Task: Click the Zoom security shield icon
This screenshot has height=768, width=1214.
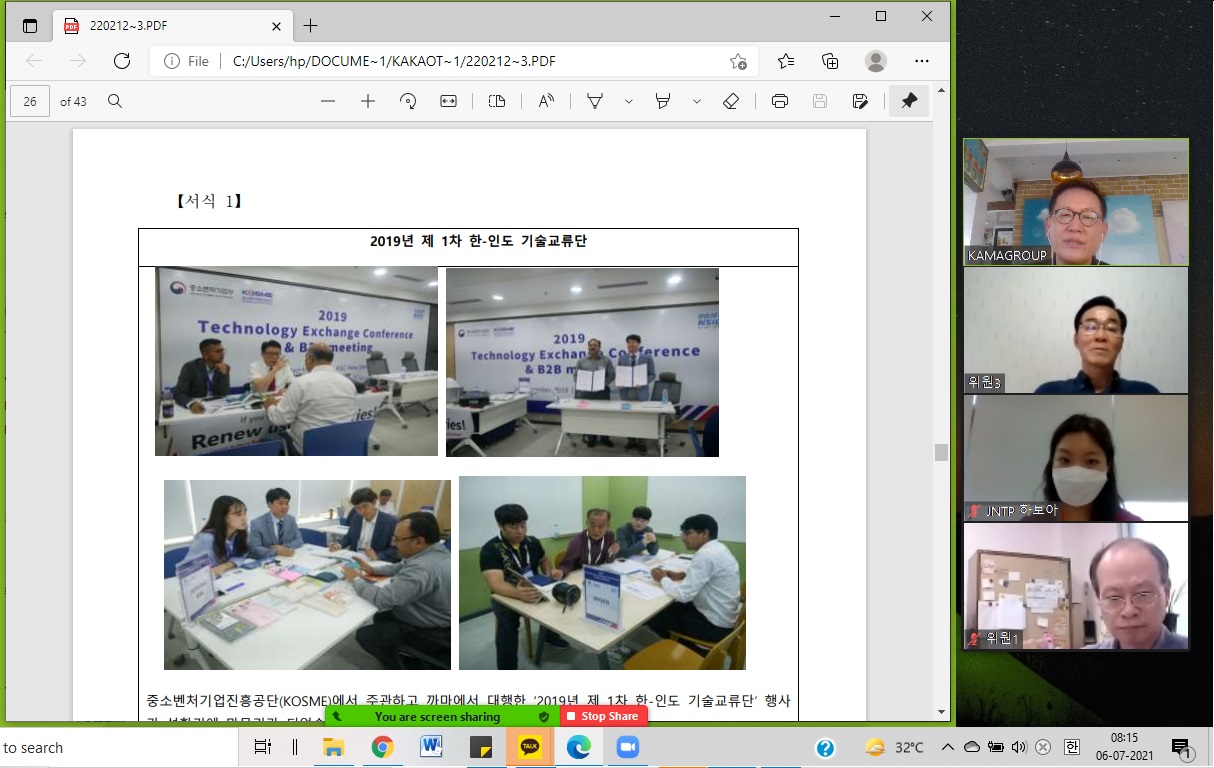Action: [x=544, y=717]
